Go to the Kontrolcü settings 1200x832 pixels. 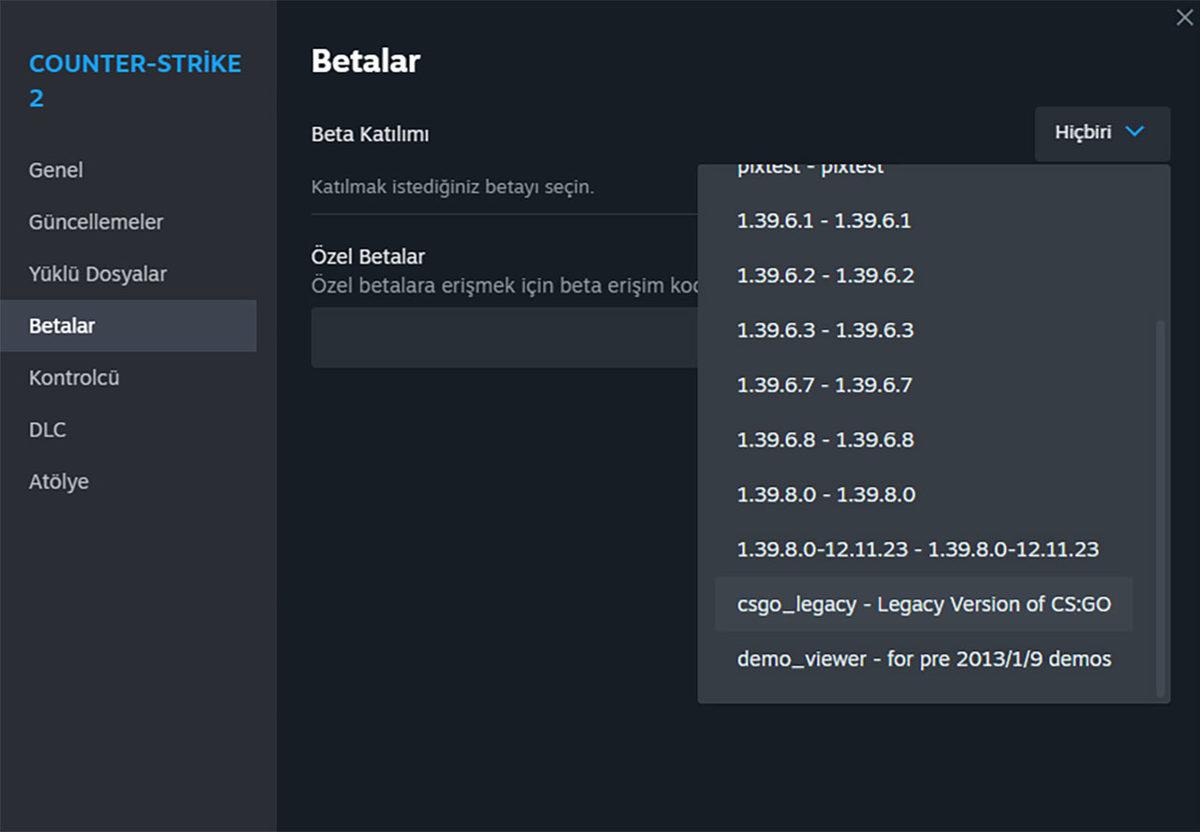click(x=74, y=377)
